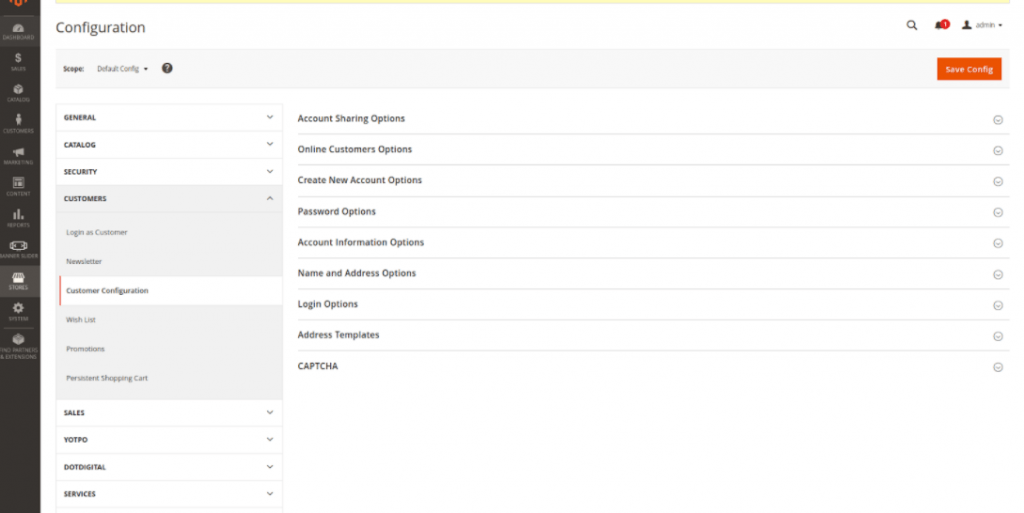This screenshot has height=513, width=1024.
Task: Collapse the Customers configuration group
Action: (x=169, y=199)
